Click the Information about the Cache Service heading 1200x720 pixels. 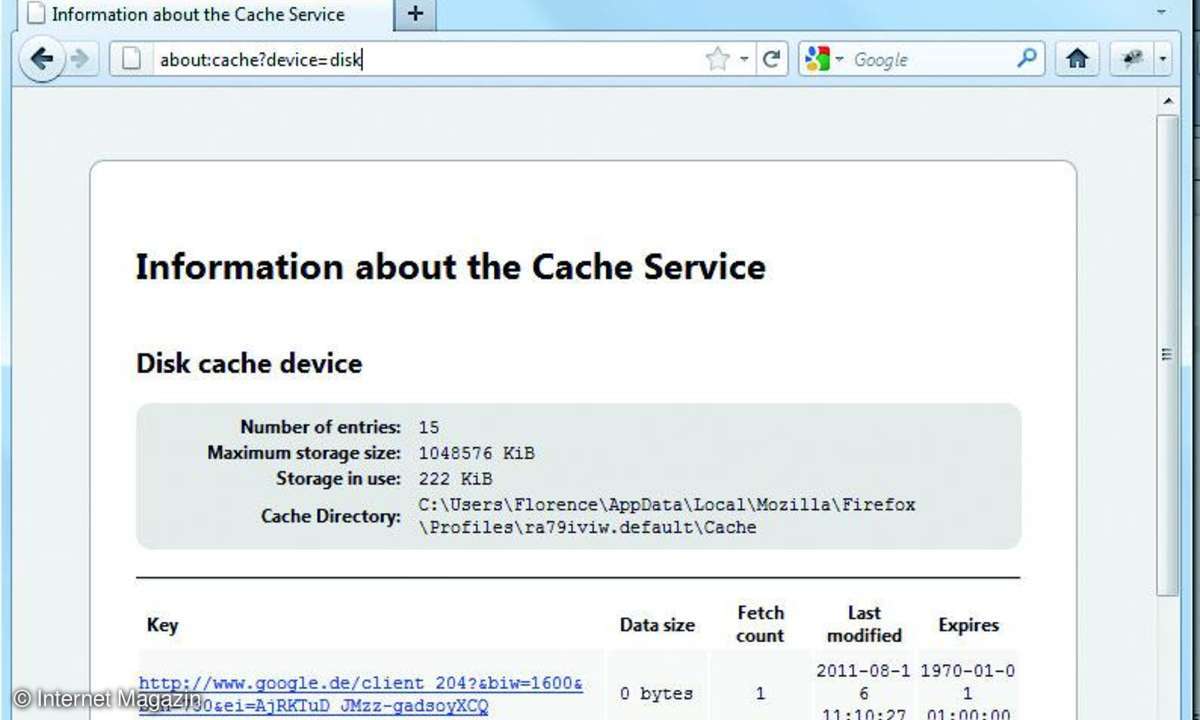point(451,267)
